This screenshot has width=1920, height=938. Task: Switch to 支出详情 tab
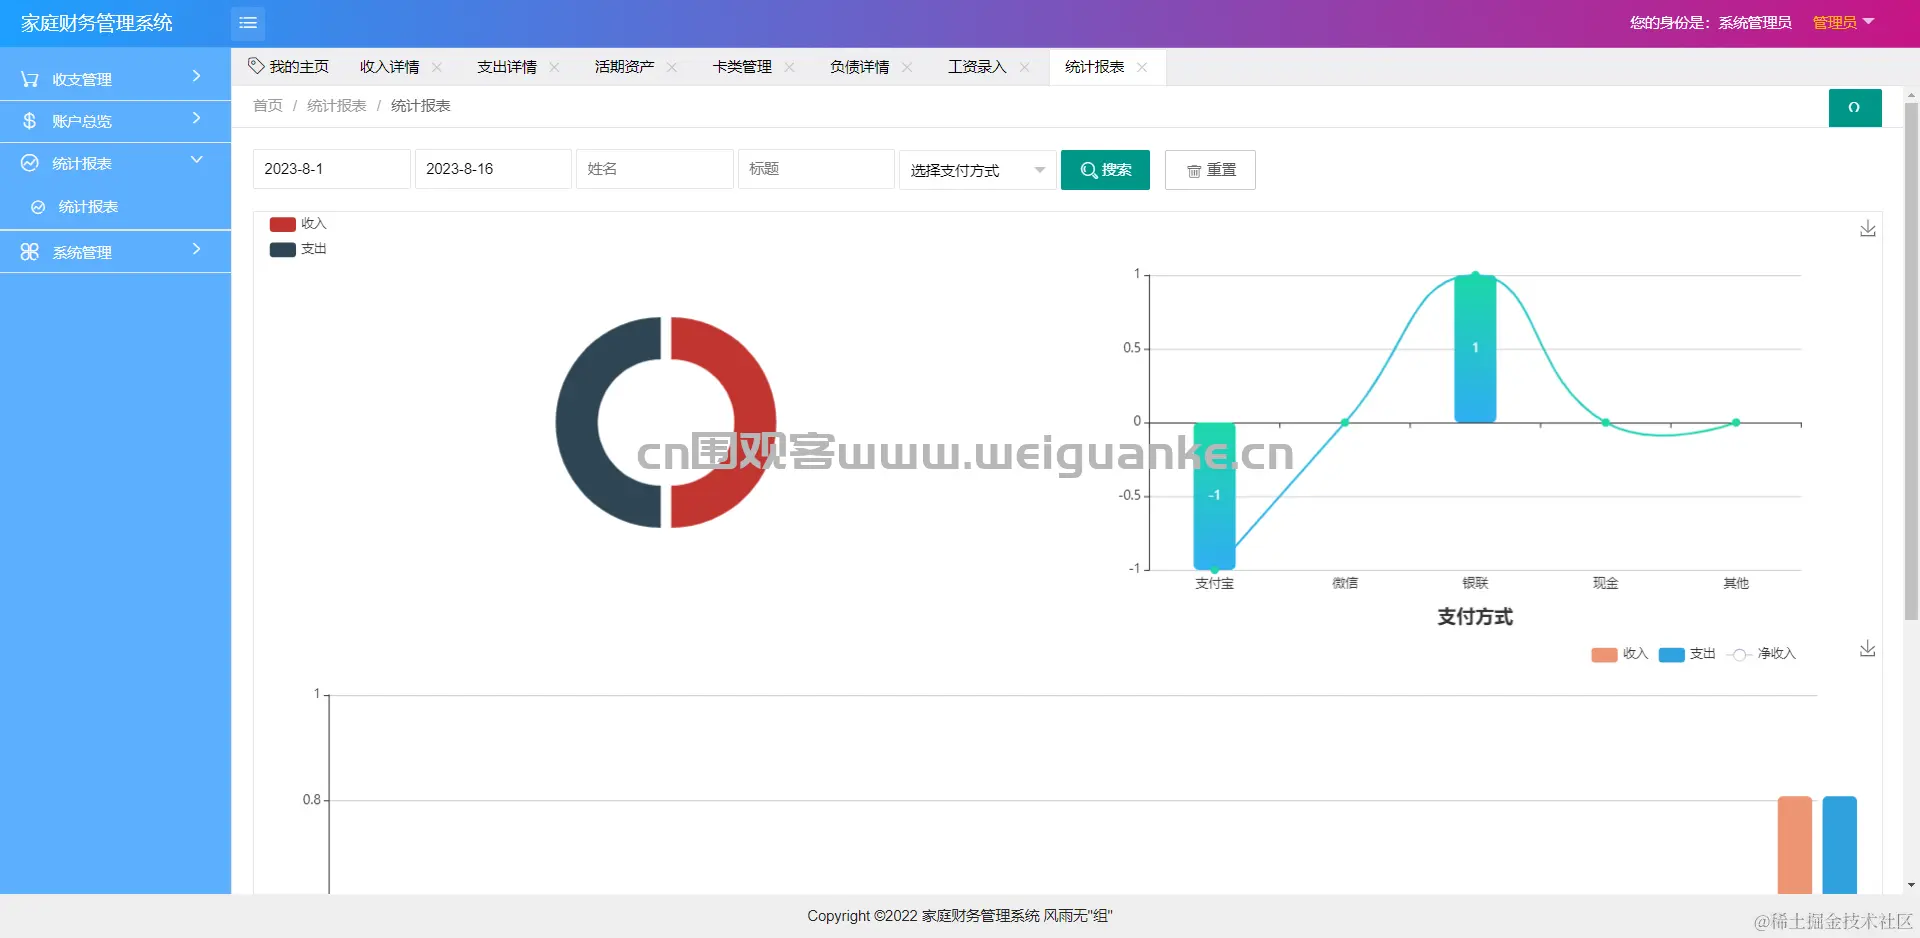click(507, 67)
